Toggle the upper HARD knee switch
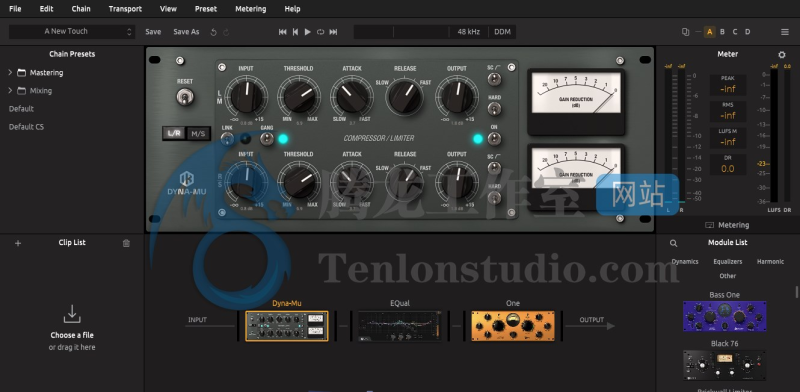 [494, 108]
